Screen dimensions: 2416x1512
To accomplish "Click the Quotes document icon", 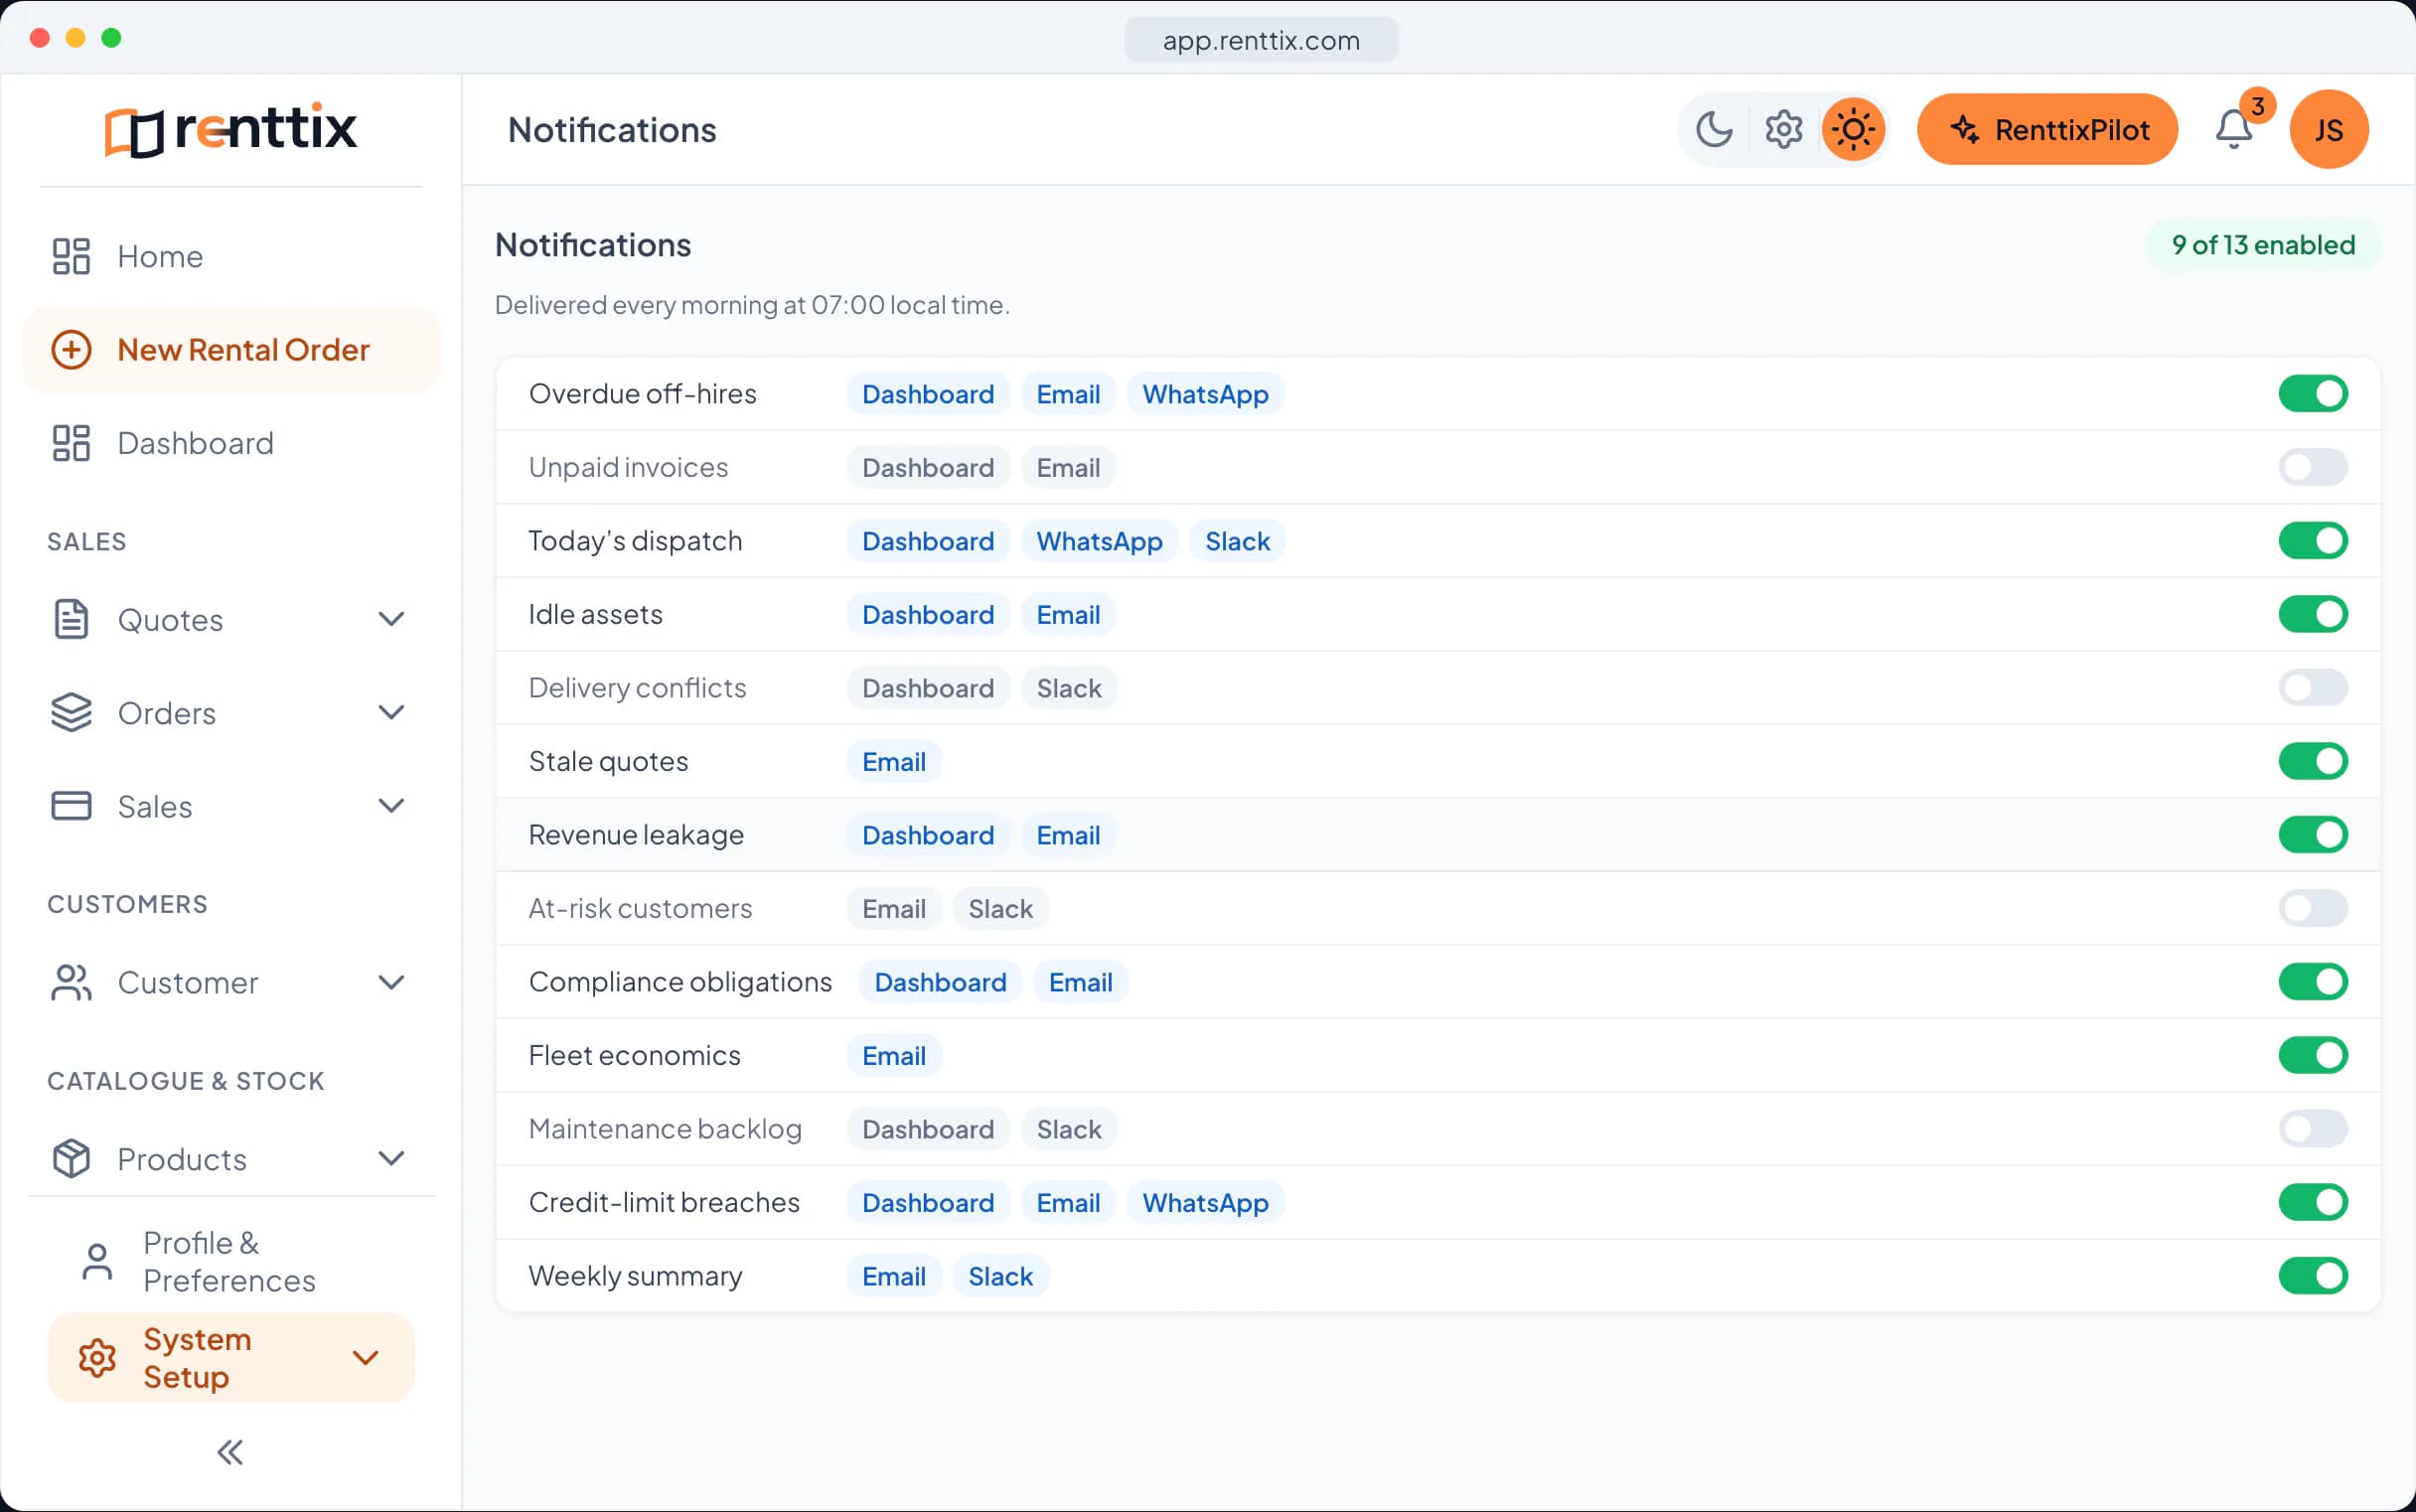I will [x=71, y=619].
